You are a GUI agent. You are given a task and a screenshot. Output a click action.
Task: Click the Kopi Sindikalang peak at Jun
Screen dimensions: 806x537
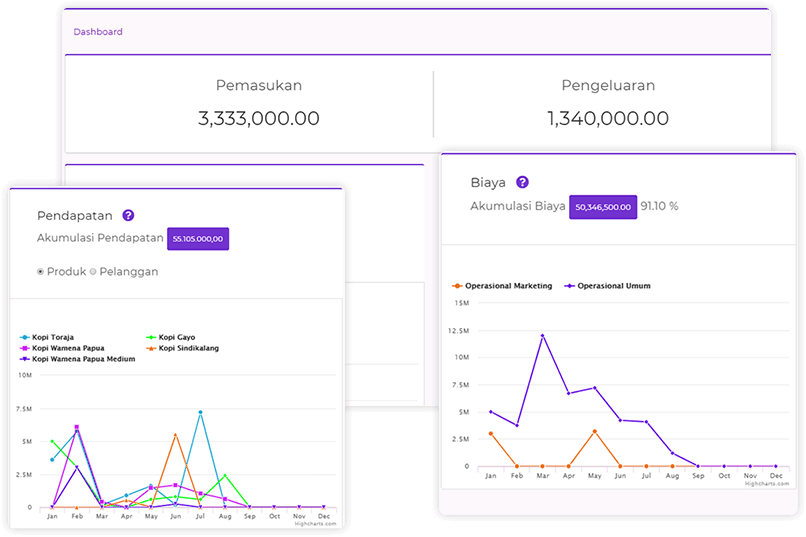(175, 435)
